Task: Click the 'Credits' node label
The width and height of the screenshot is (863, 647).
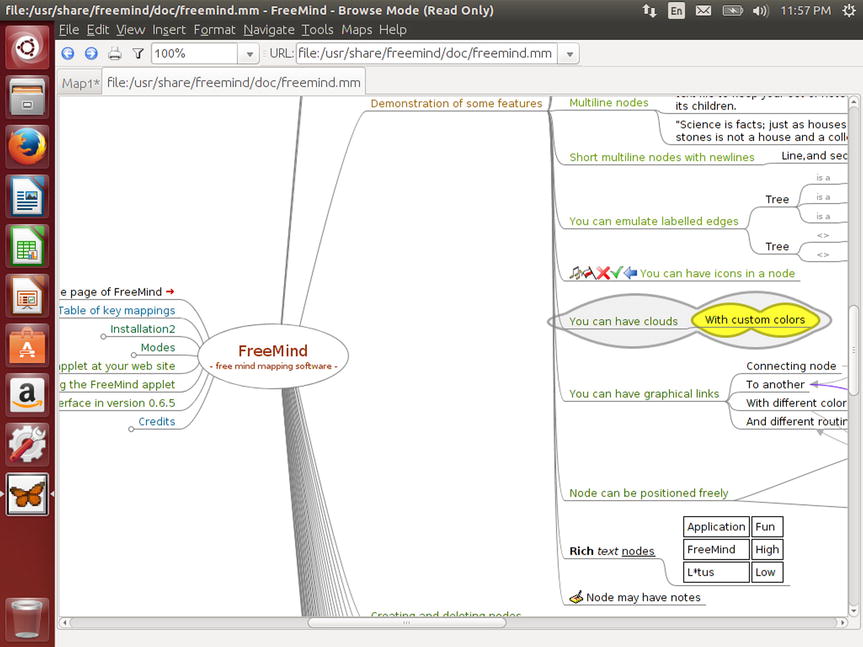Action: 157,421
